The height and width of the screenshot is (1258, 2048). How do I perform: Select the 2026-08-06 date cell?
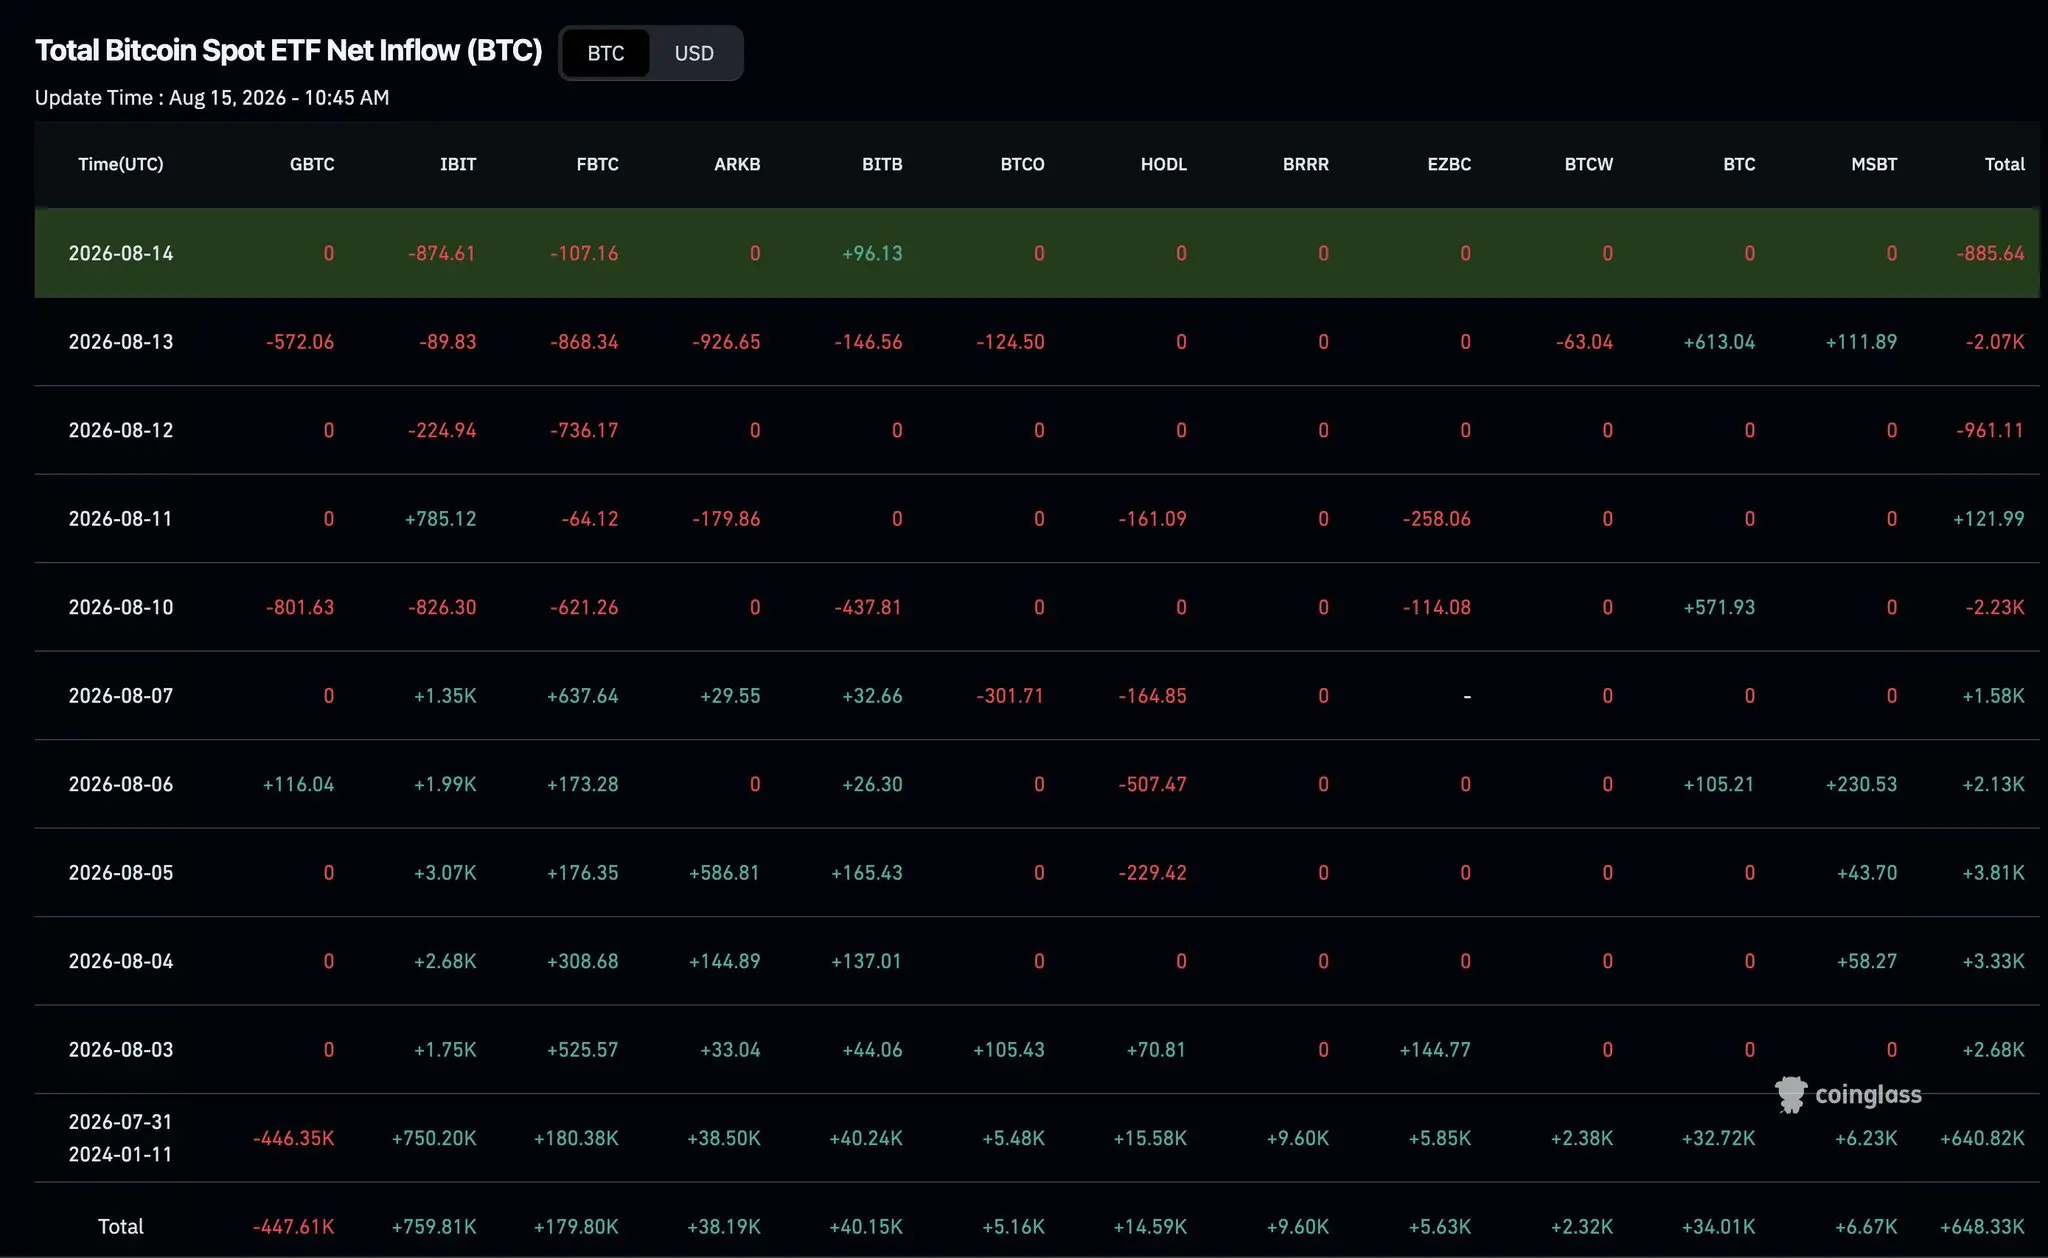(x=121, y=784)
